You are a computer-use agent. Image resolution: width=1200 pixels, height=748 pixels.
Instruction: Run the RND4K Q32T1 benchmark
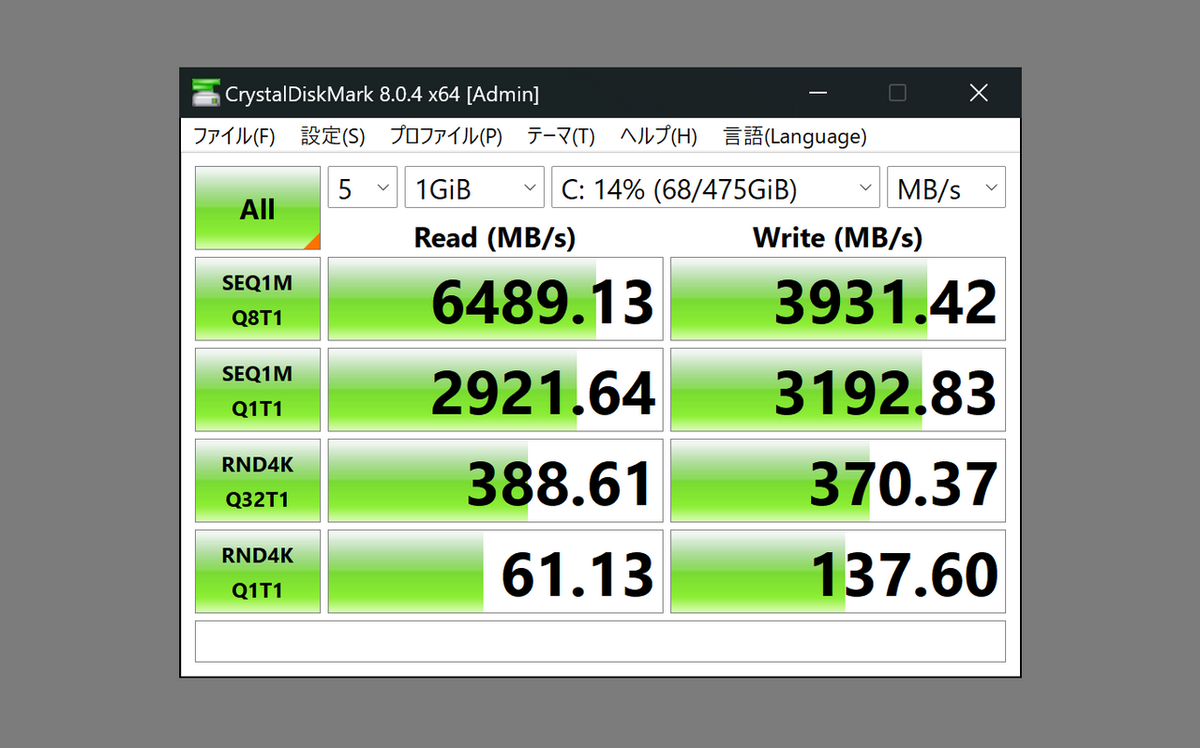(x=258, y=481)
